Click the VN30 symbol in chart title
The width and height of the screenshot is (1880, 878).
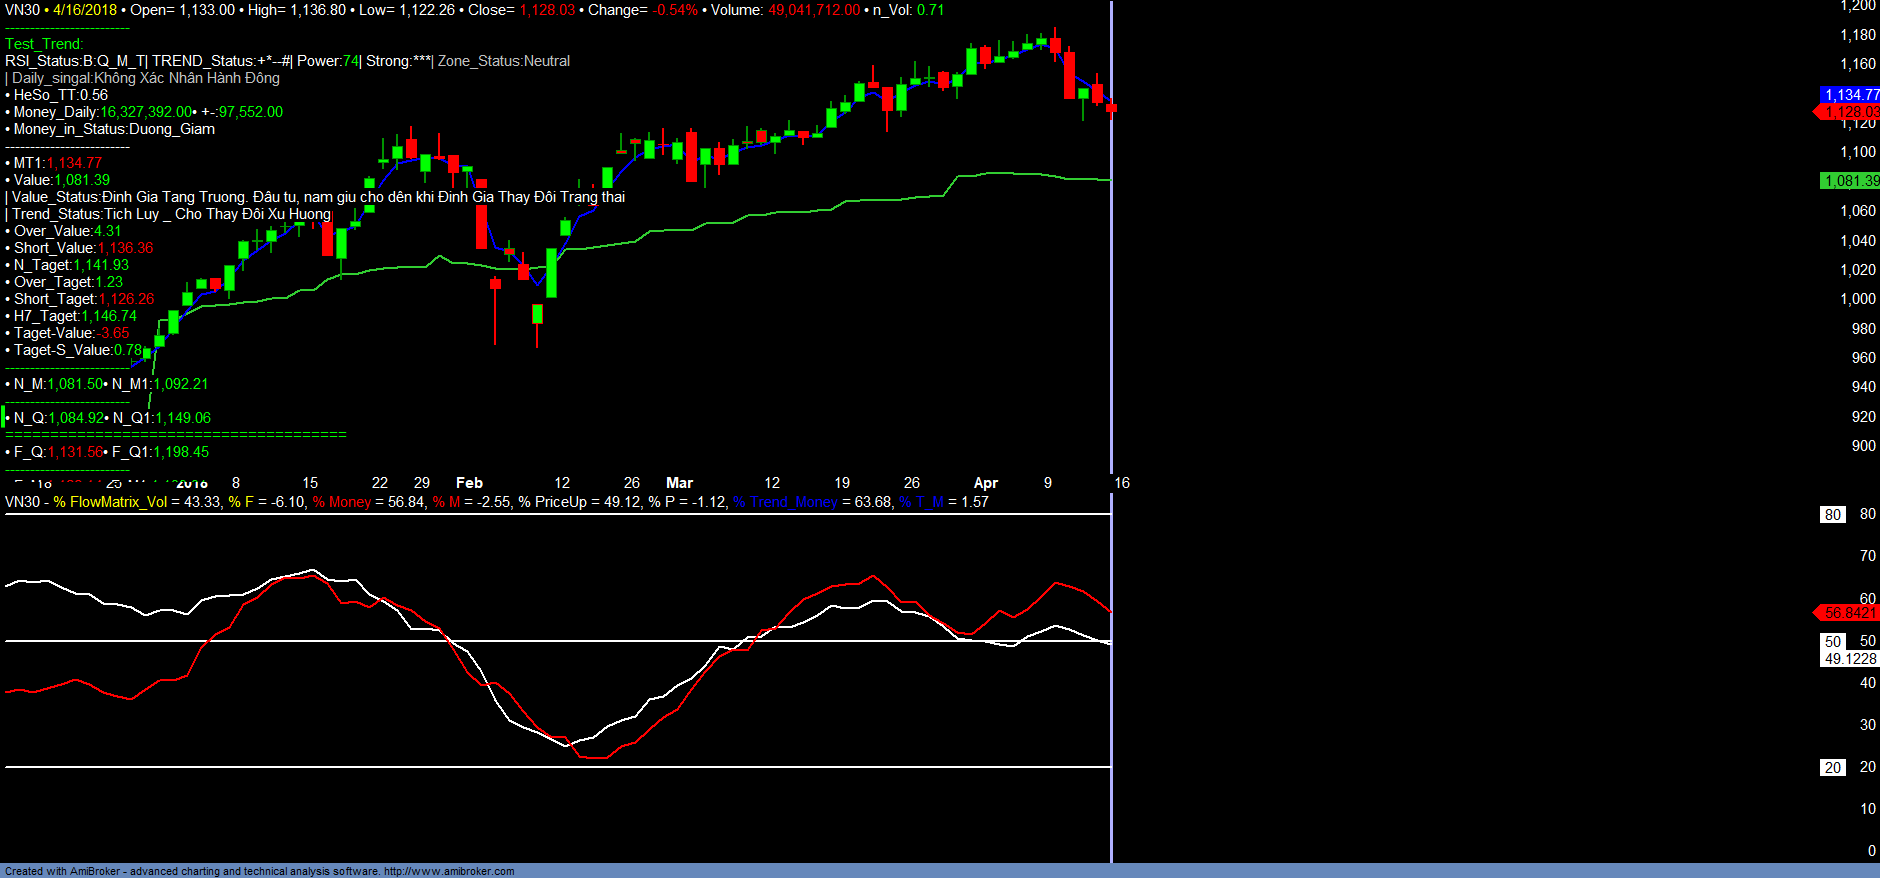pyautogui.click(x=22, y=10)
